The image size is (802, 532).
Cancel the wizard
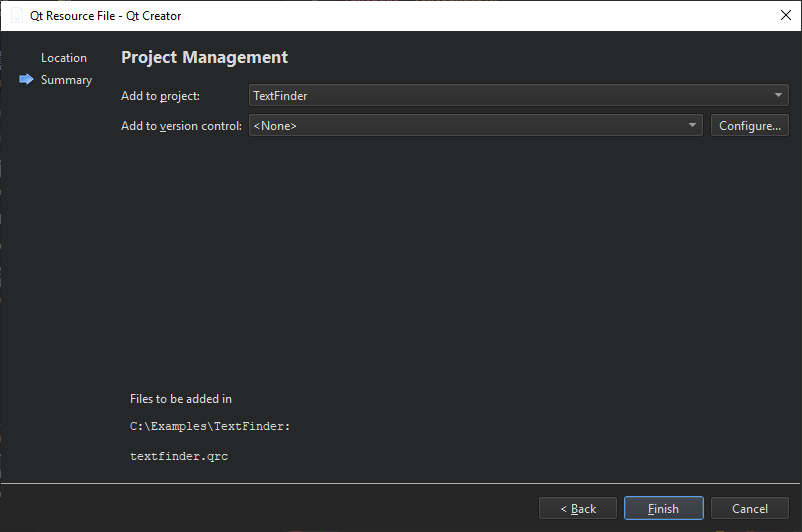pos(750,509)
